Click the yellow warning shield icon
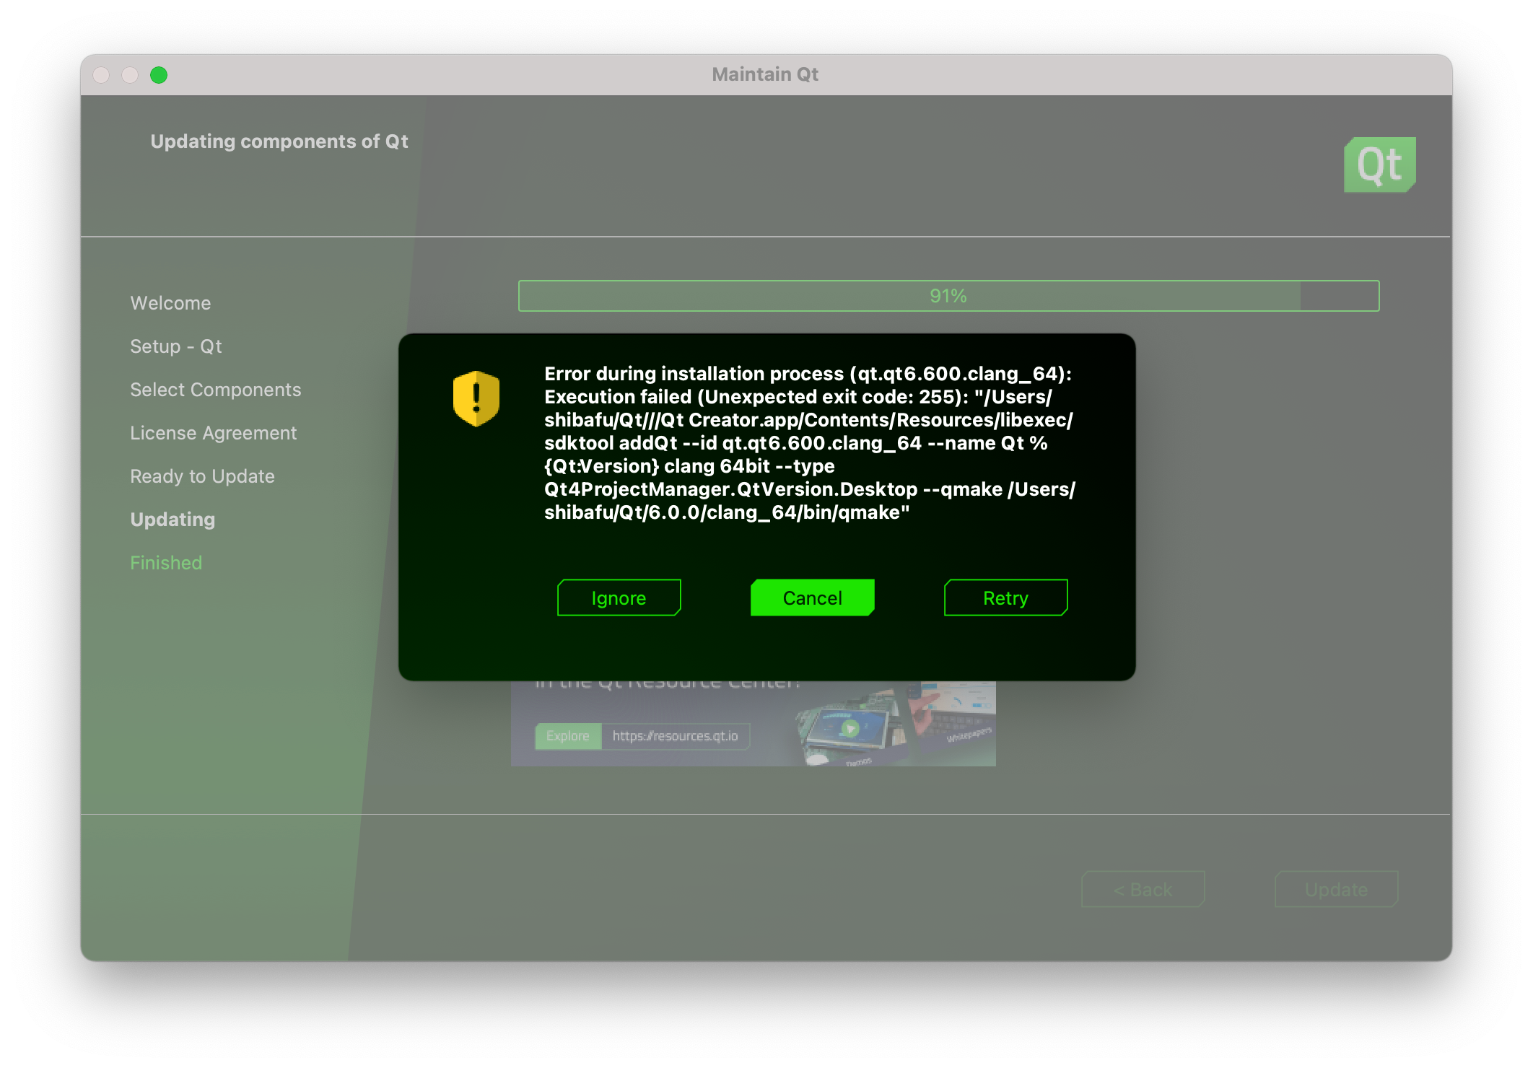1533x1068 pixels. pos(476,398)
